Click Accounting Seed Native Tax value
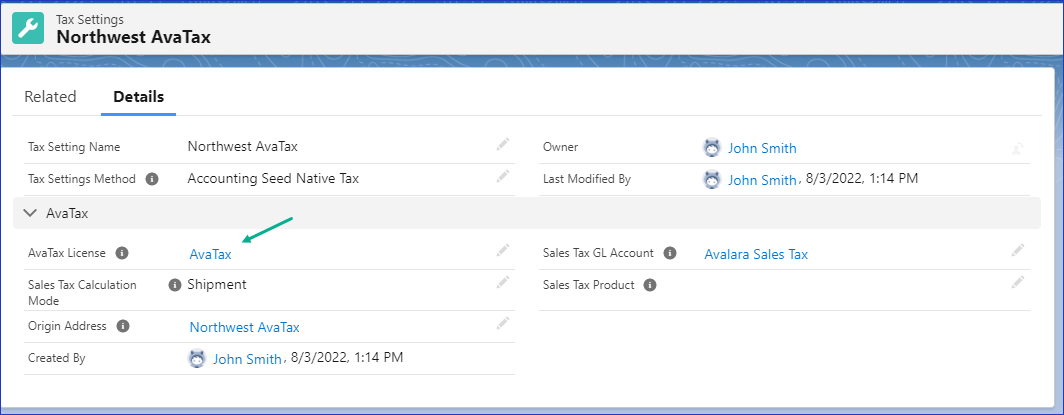Image resolution: width=1064 pixels, height=415 pixels. (x=273, y=179)
